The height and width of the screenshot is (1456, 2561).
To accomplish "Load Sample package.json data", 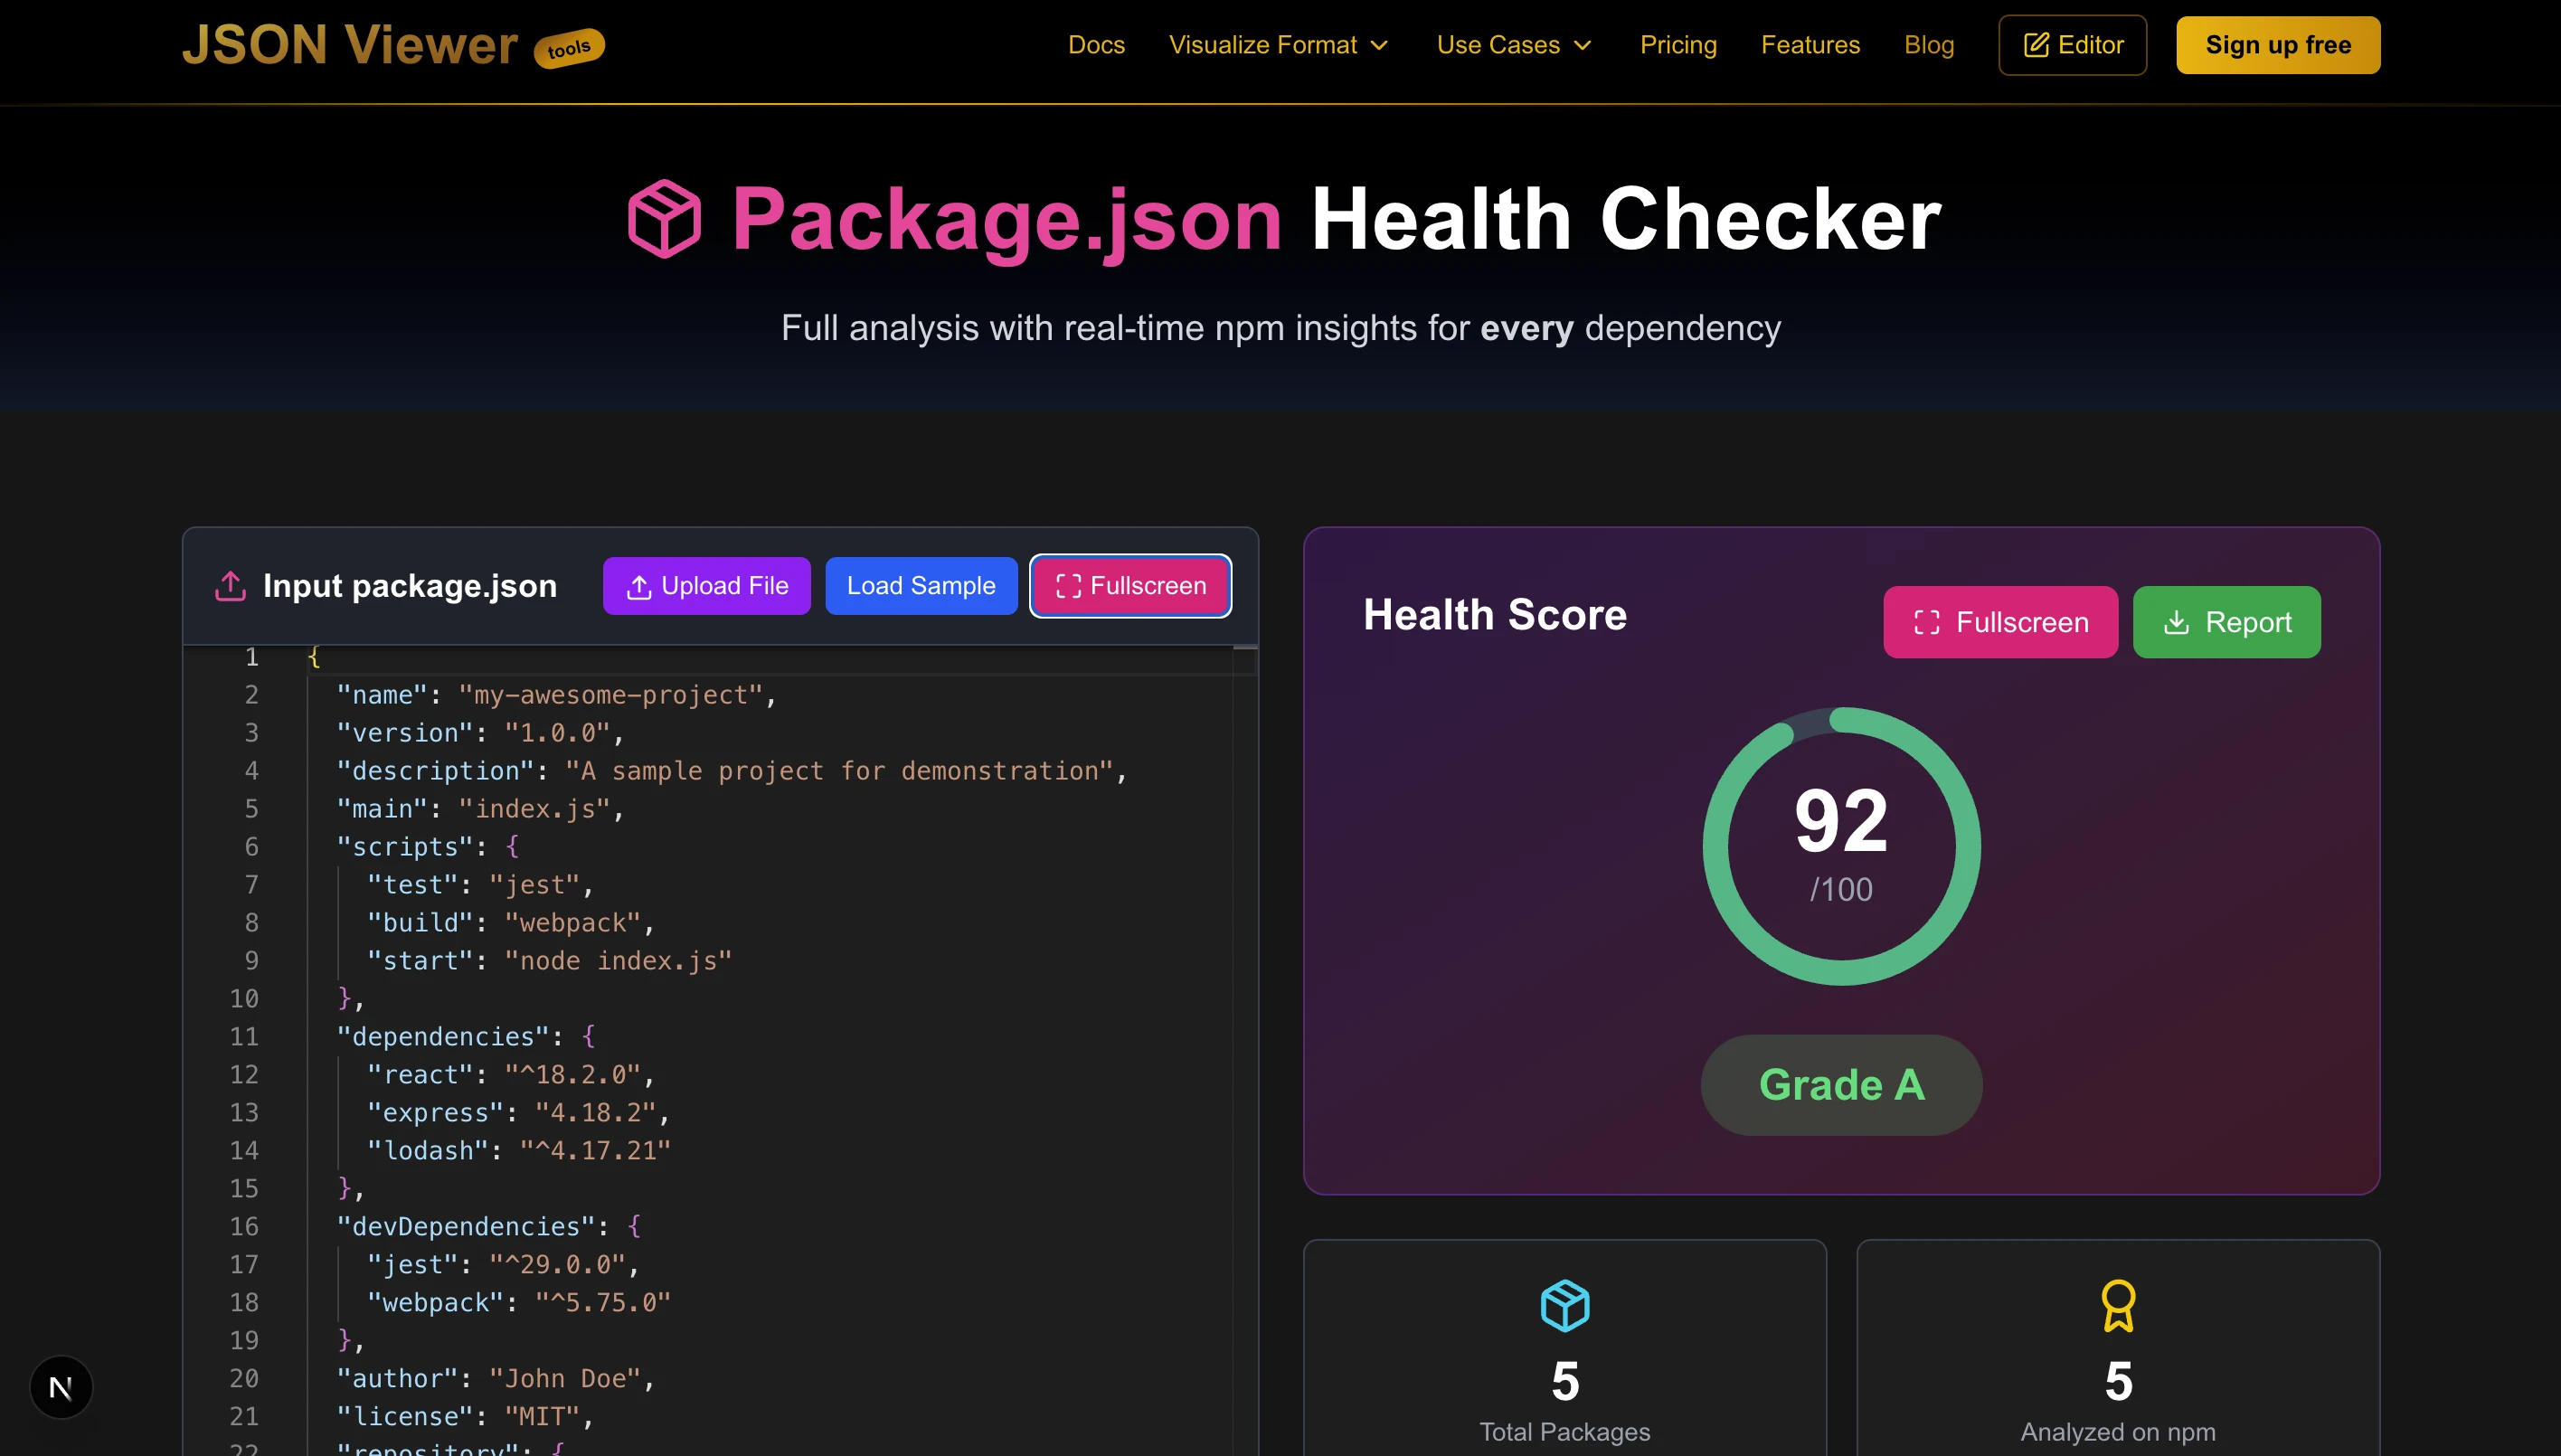I will pyautogui.click(x=921, y=586).
